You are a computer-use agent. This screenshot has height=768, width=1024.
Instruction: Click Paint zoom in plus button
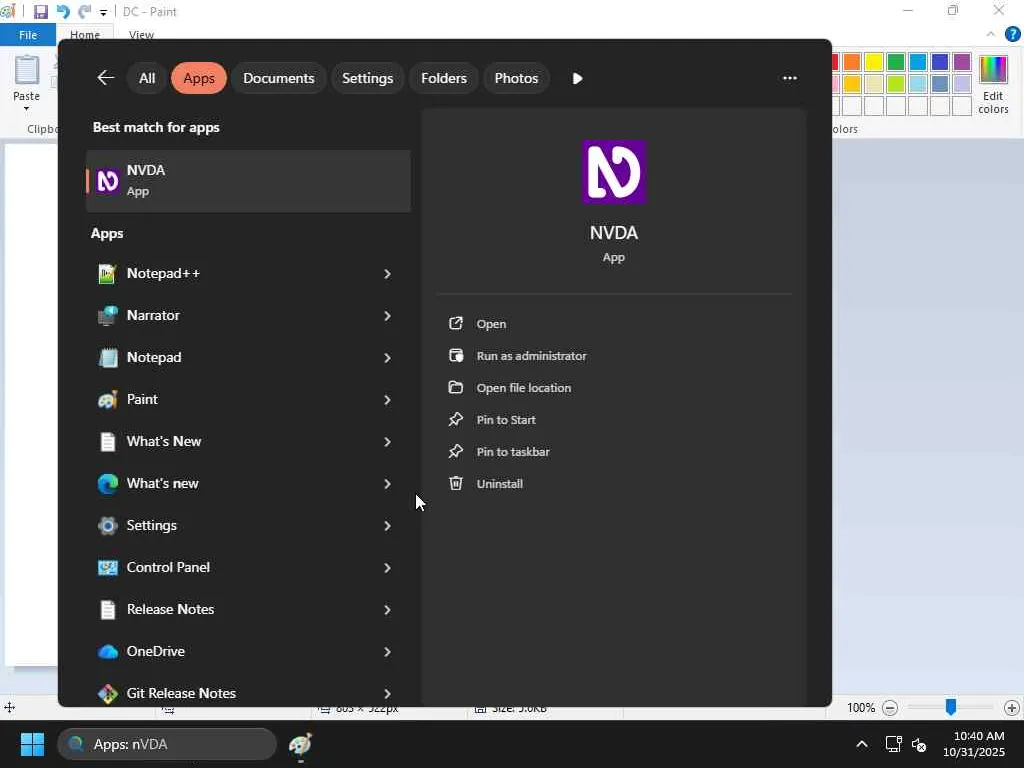[x=1012, y=708]
